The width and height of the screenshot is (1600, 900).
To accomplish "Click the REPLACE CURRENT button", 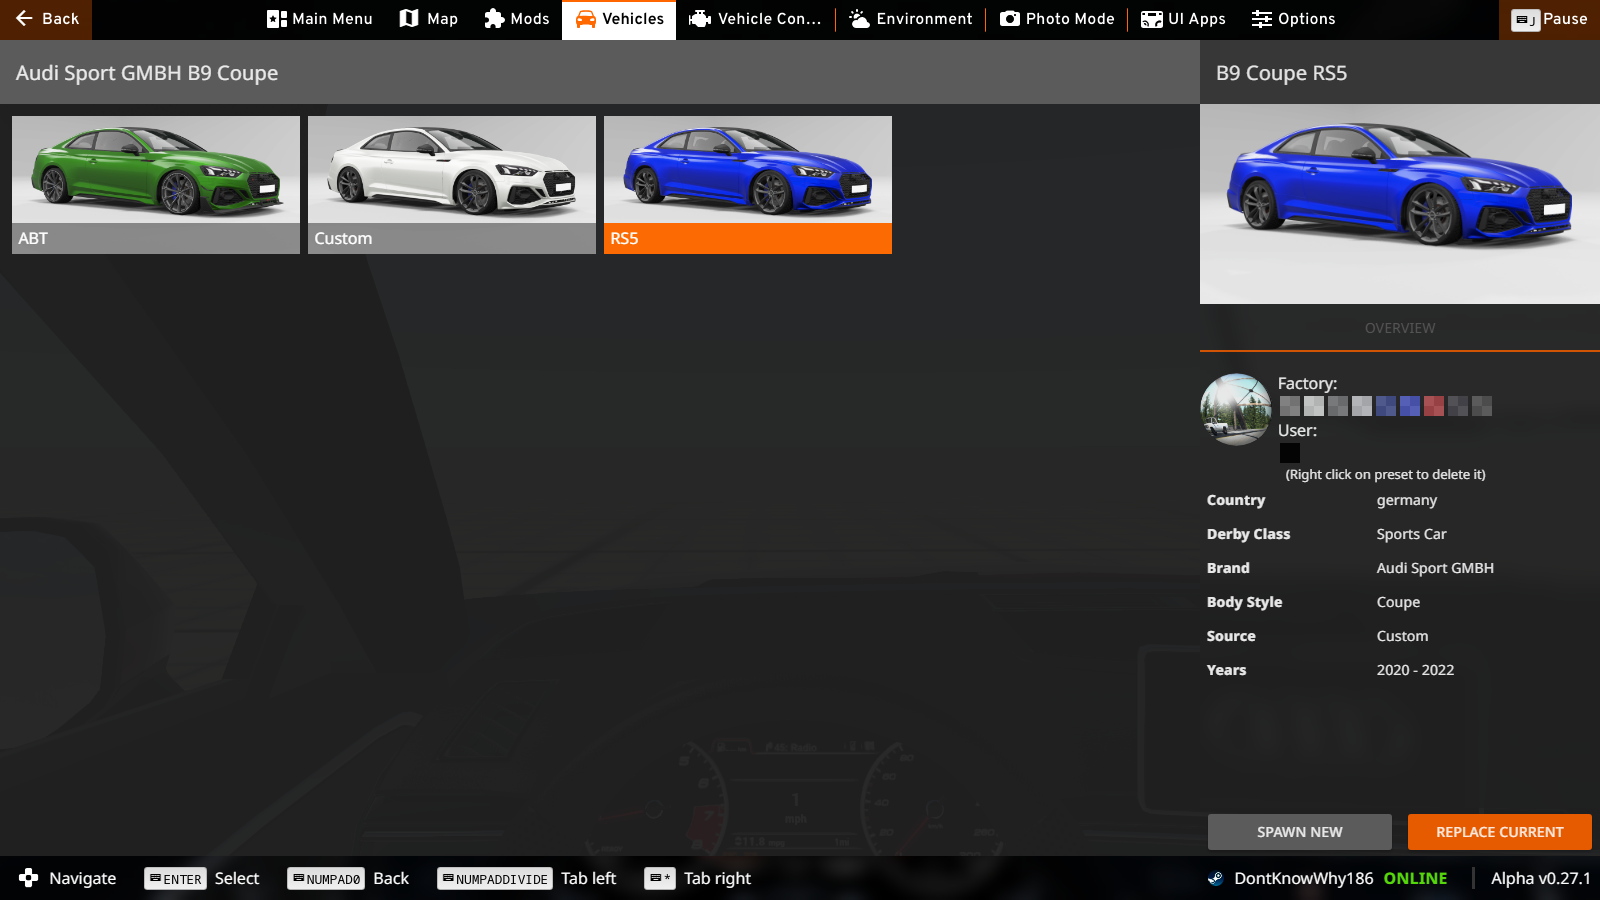I will point(1500,832).
